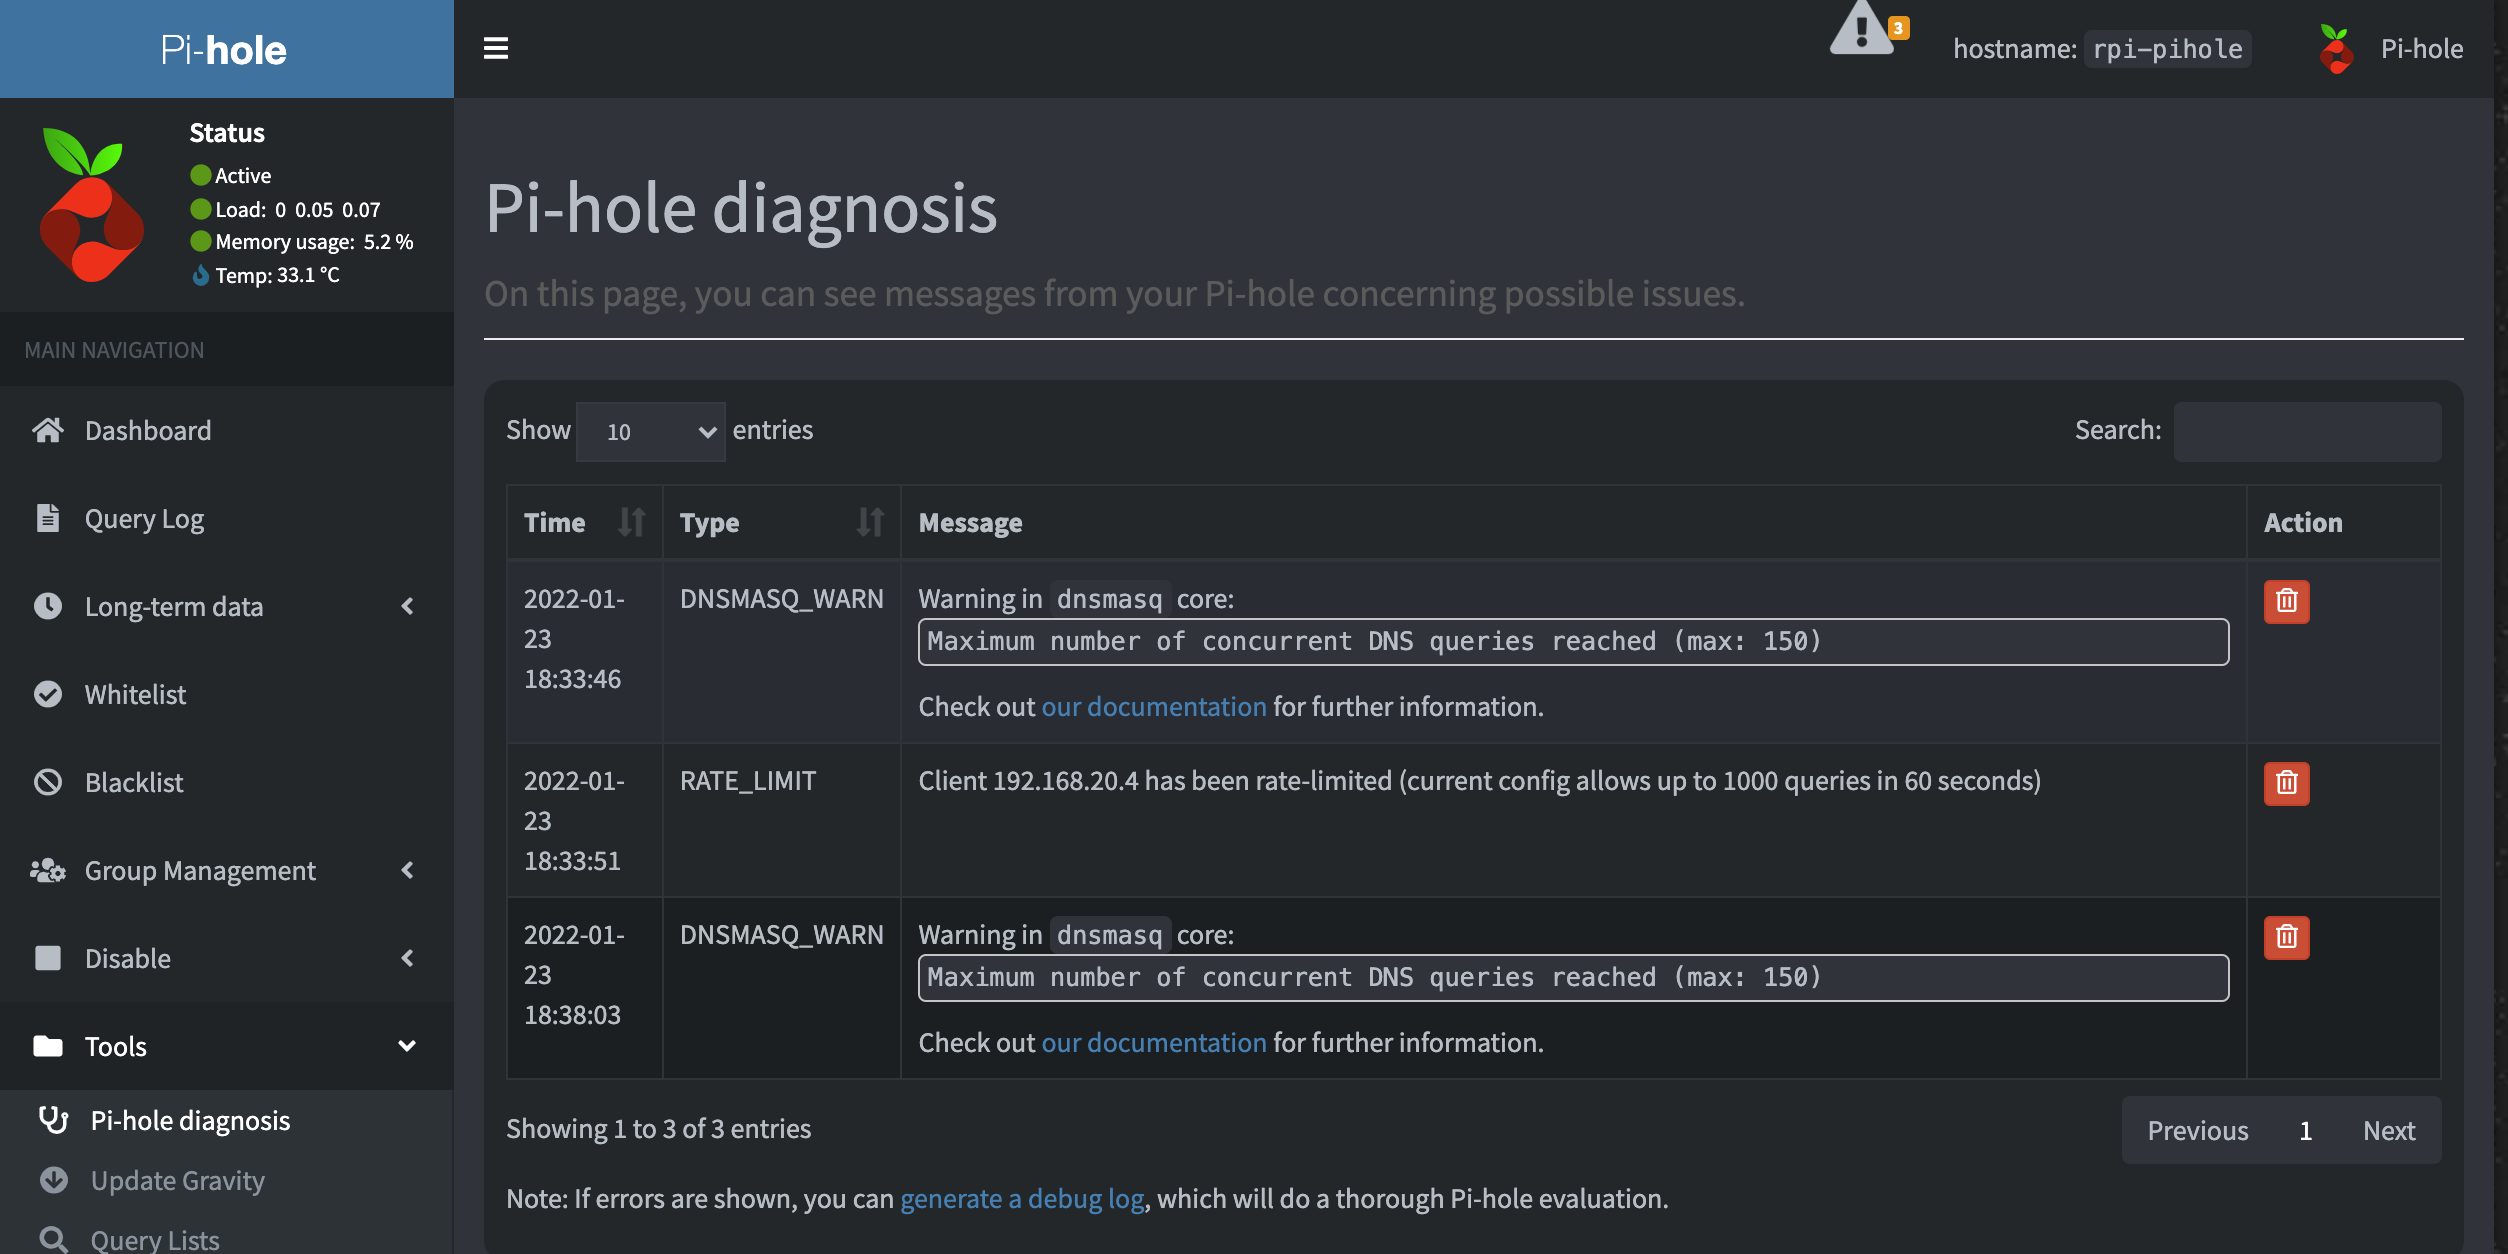Screen dimensions: 2508x1254
Task: Go to Previous page of entries
Action: coord(2198,1130)
